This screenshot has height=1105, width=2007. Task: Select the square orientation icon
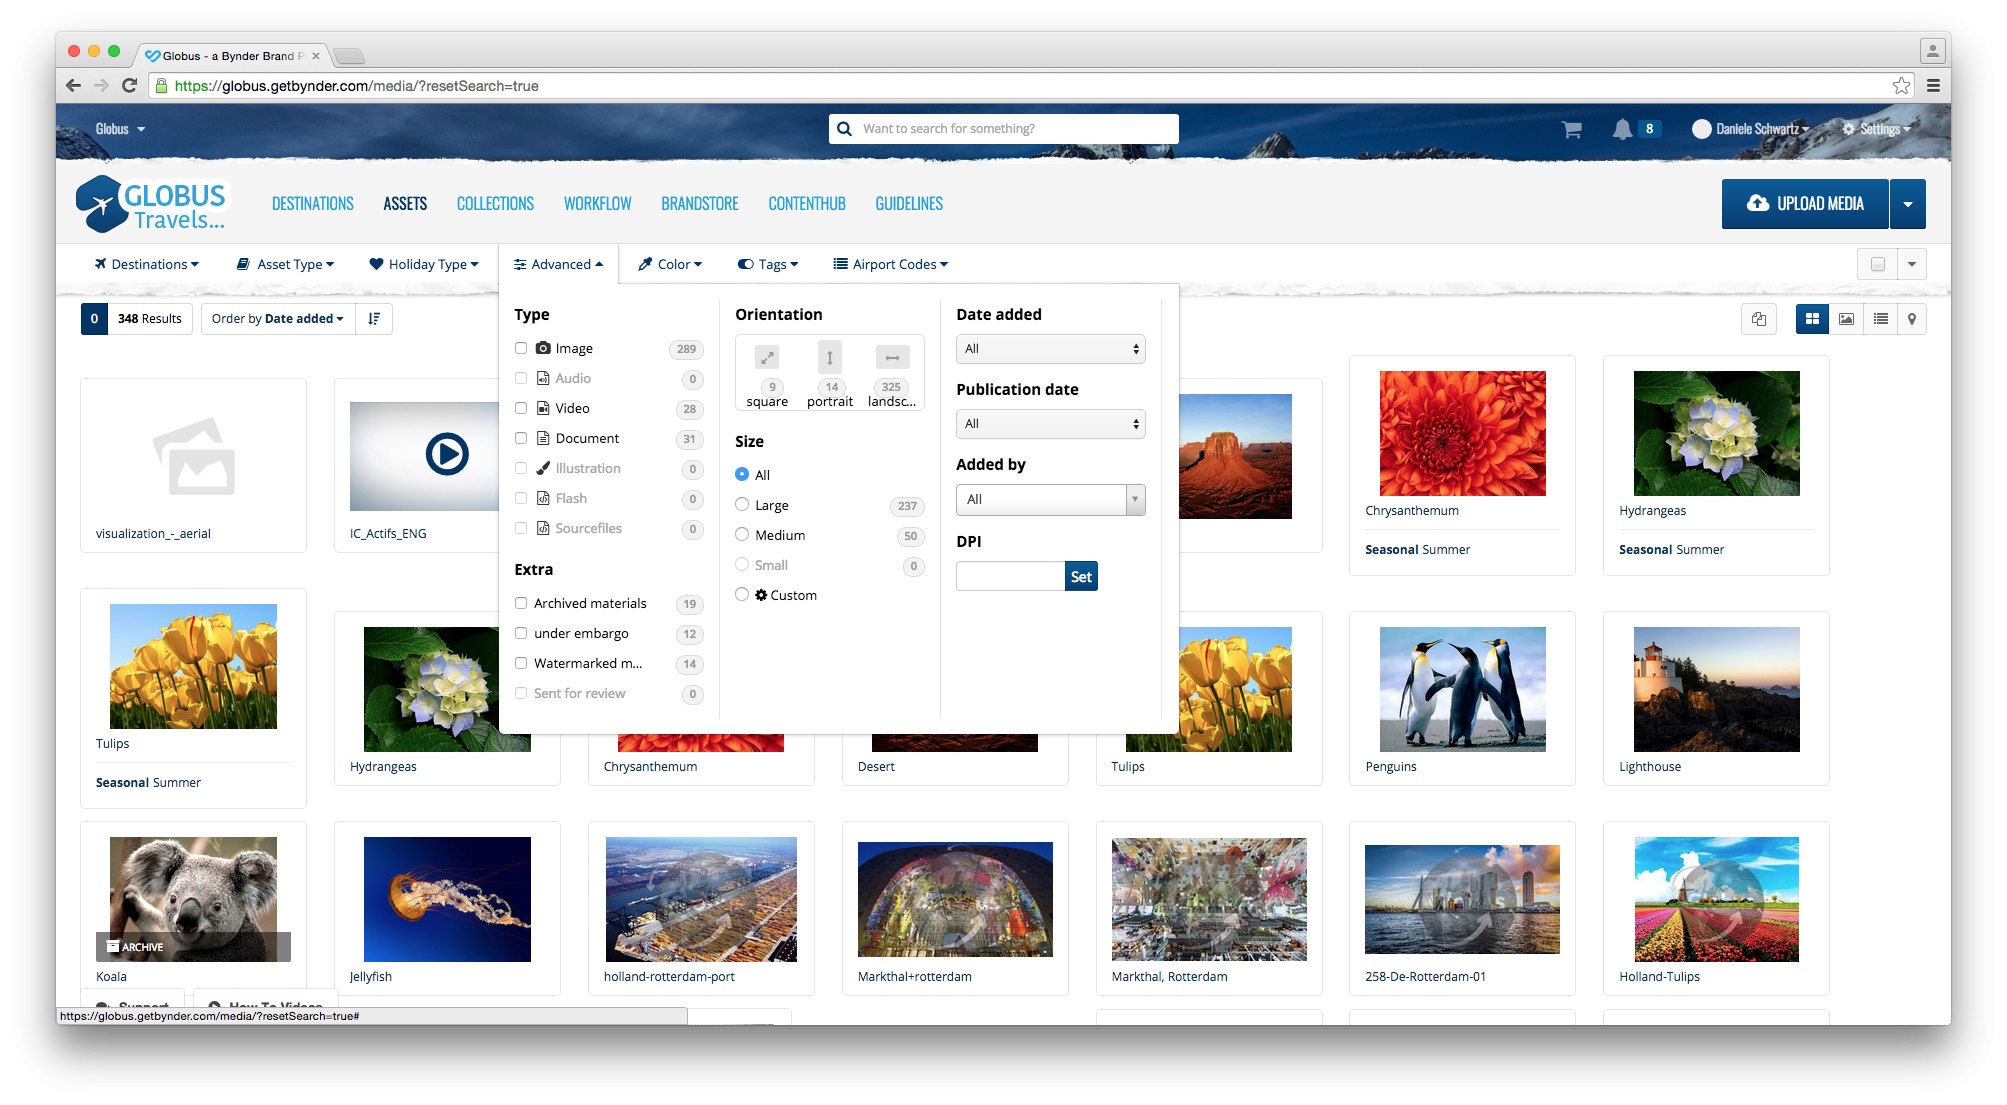(767, 358)
